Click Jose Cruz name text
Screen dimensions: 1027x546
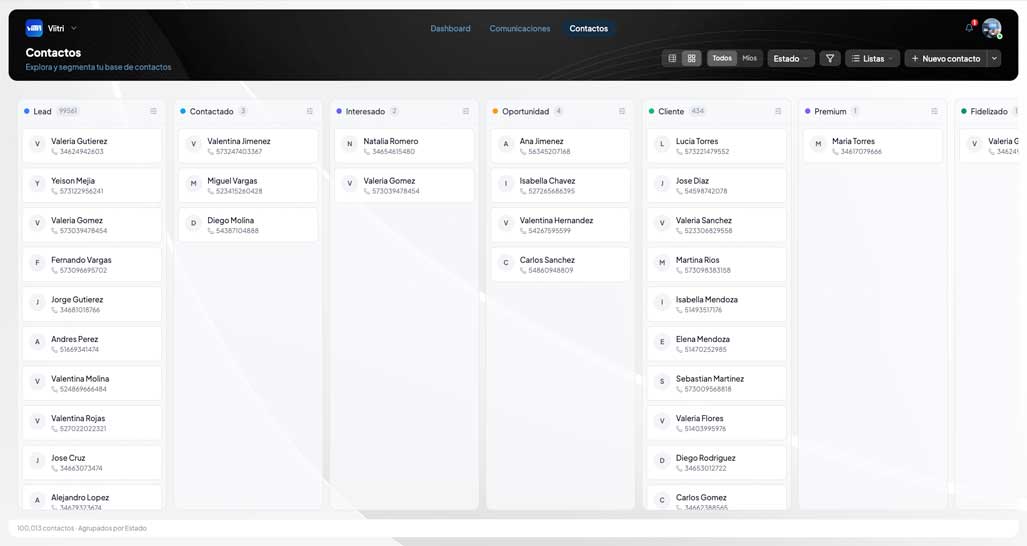tap(68, 458)
